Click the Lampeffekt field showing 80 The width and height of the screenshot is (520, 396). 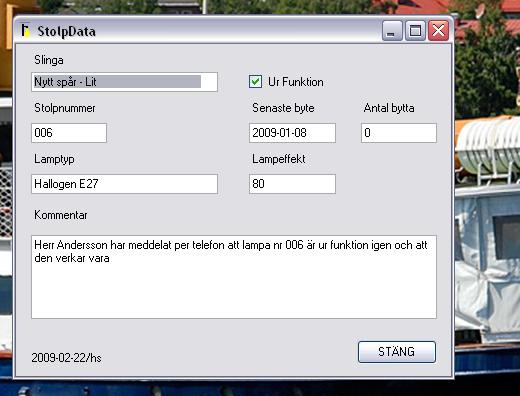point(292,184)
